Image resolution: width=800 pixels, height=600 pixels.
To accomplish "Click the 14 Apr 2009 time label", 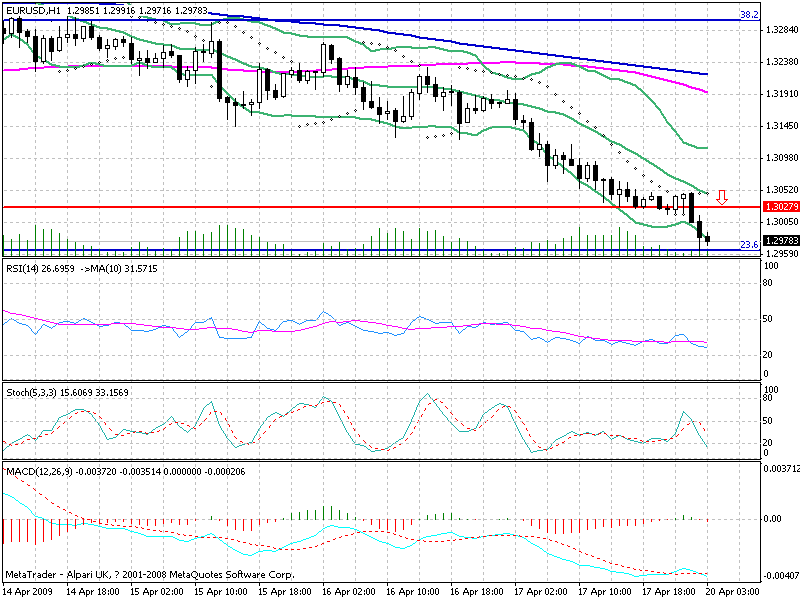I will (x=29, y=592).
